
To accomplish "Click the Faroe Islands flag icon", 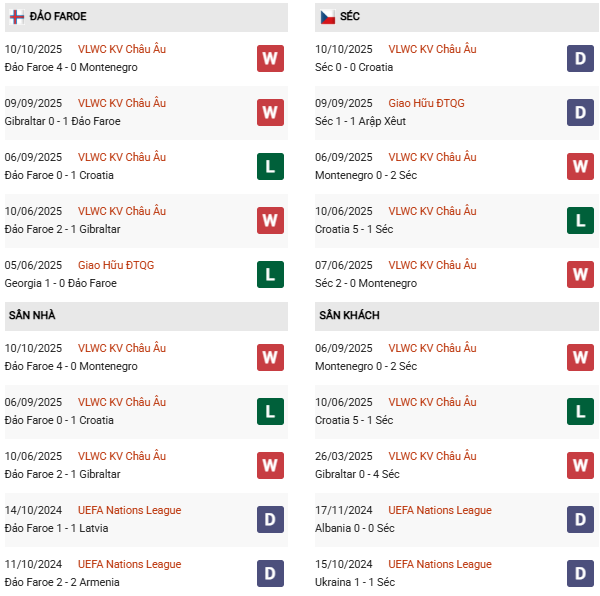I will pyautogui.click(x=17, y=17).
